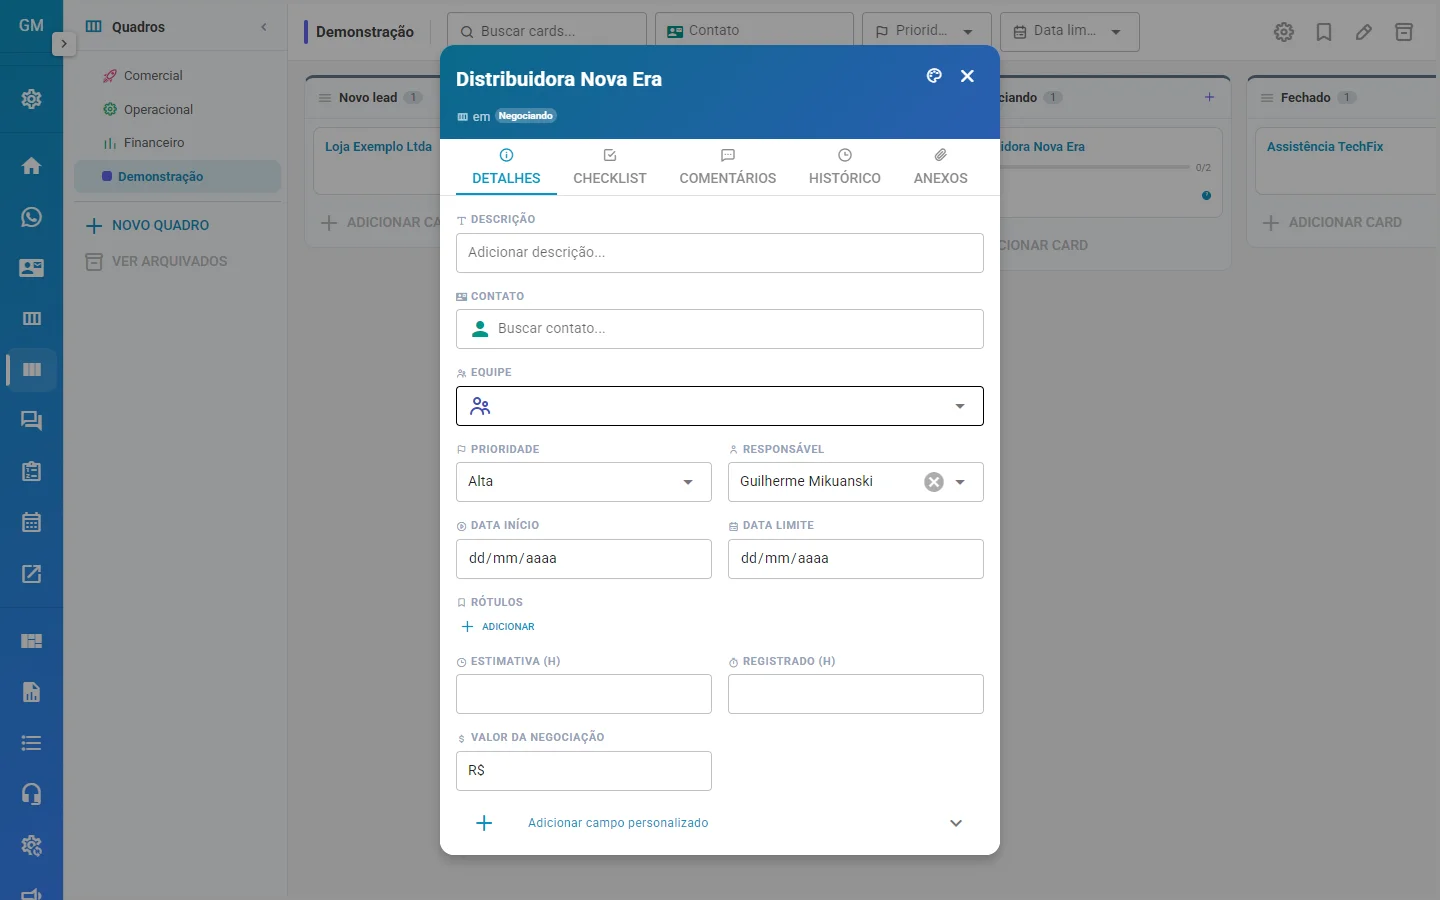
Task: Switch to the Checklist tab
Action: coord(610,167)
